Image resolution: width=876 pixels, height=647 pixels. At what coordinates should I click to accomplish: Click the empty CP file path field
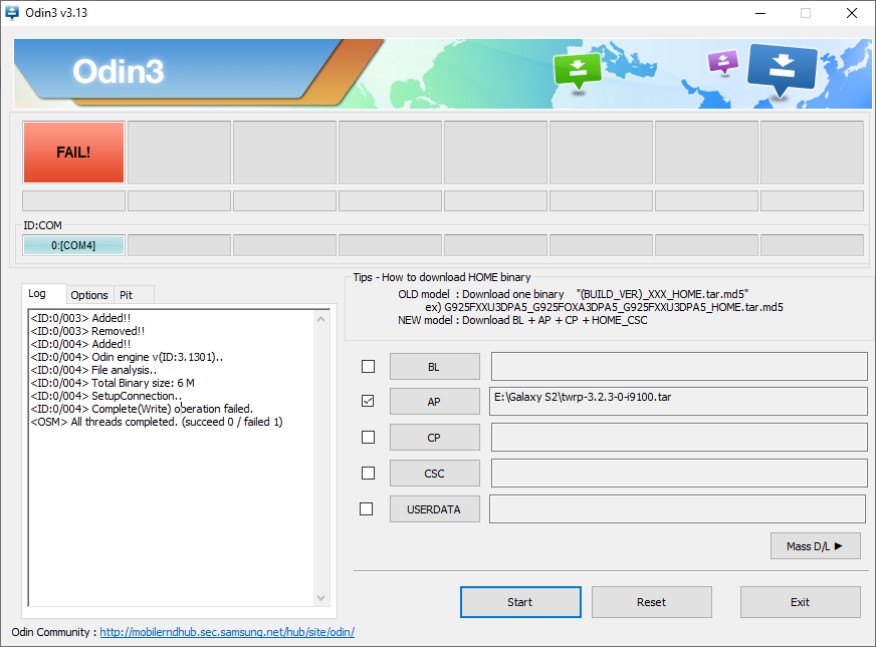679,437
